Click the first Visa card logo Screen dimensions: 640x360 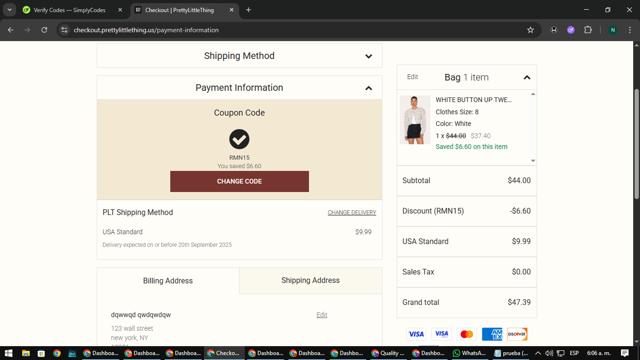[x=416, y=334]
